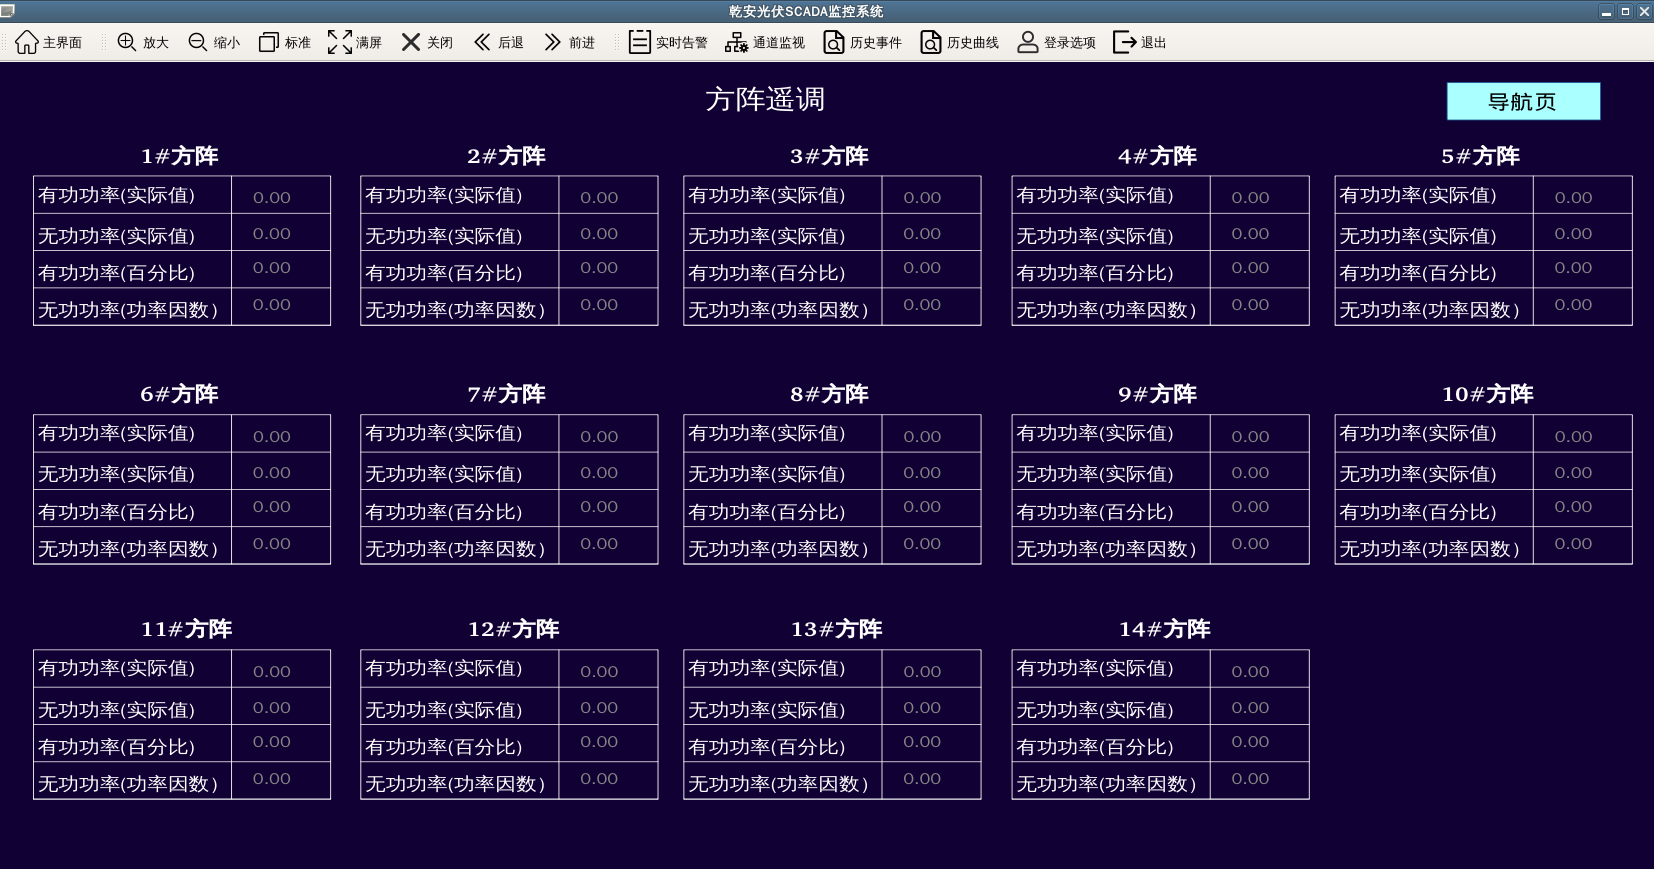
Task: Switch to 满屏 full screen
Action: tap(340, 42)
